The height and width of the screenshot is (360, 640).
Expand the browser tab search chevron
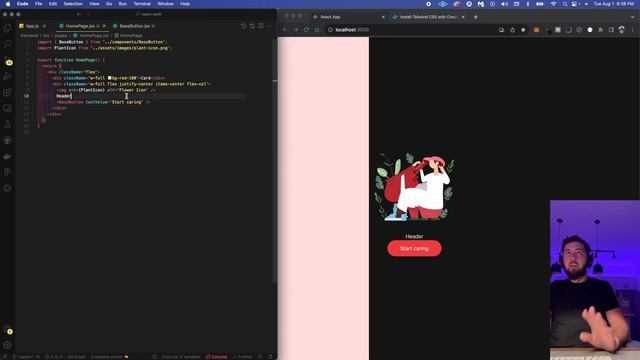[633, 17]
